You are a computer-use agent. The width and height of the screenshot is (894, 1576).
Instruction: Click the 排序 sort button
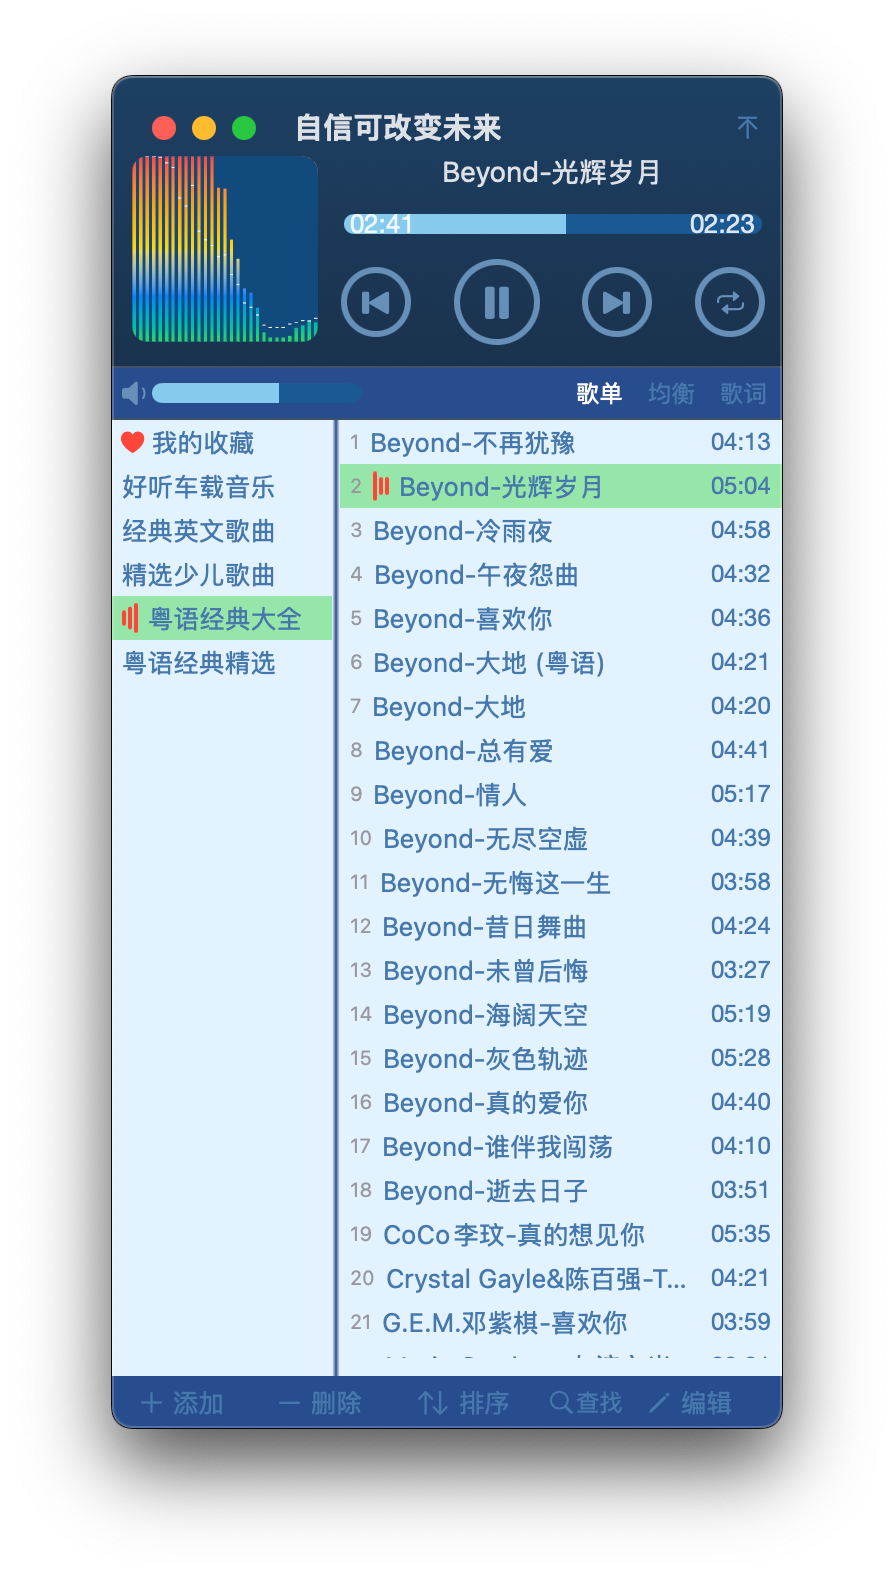(464, 1403)
